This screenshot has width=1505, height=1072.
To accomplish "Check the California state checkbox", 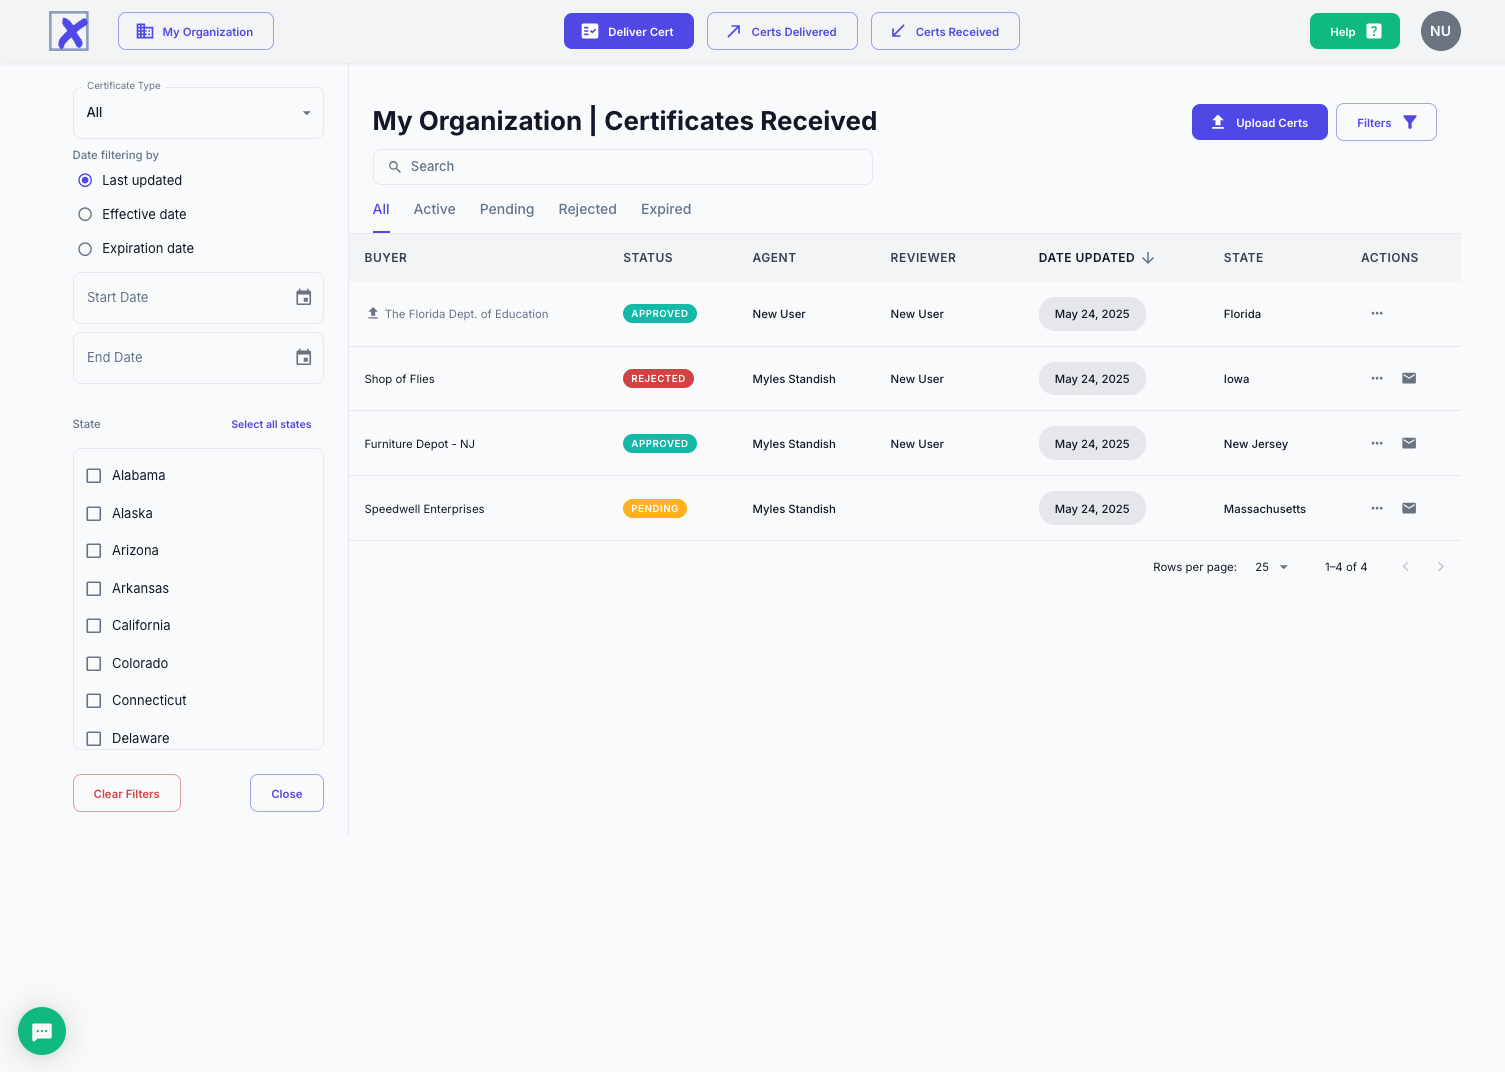I will tap(94, 626).
